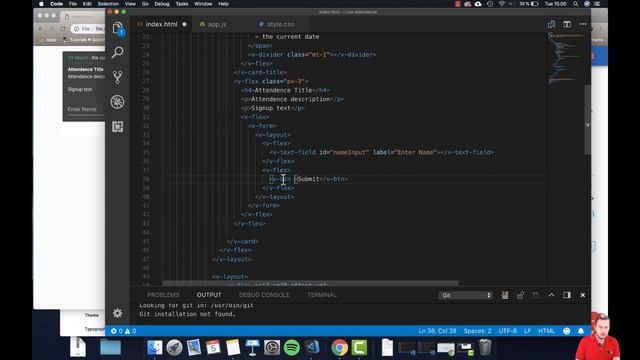Click the Wi-Fi icon in menu bar
Screen dimensions: 640x360
point(502,4)
